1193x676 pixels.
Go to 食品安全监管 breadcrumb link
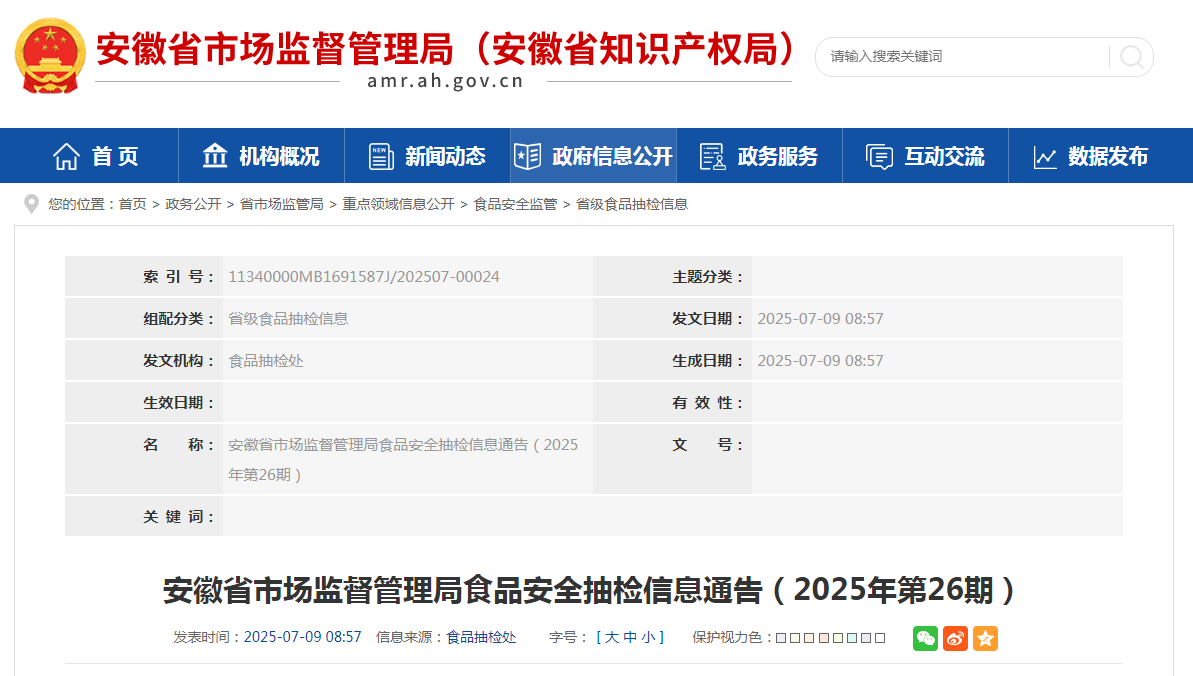click(515, 204)
